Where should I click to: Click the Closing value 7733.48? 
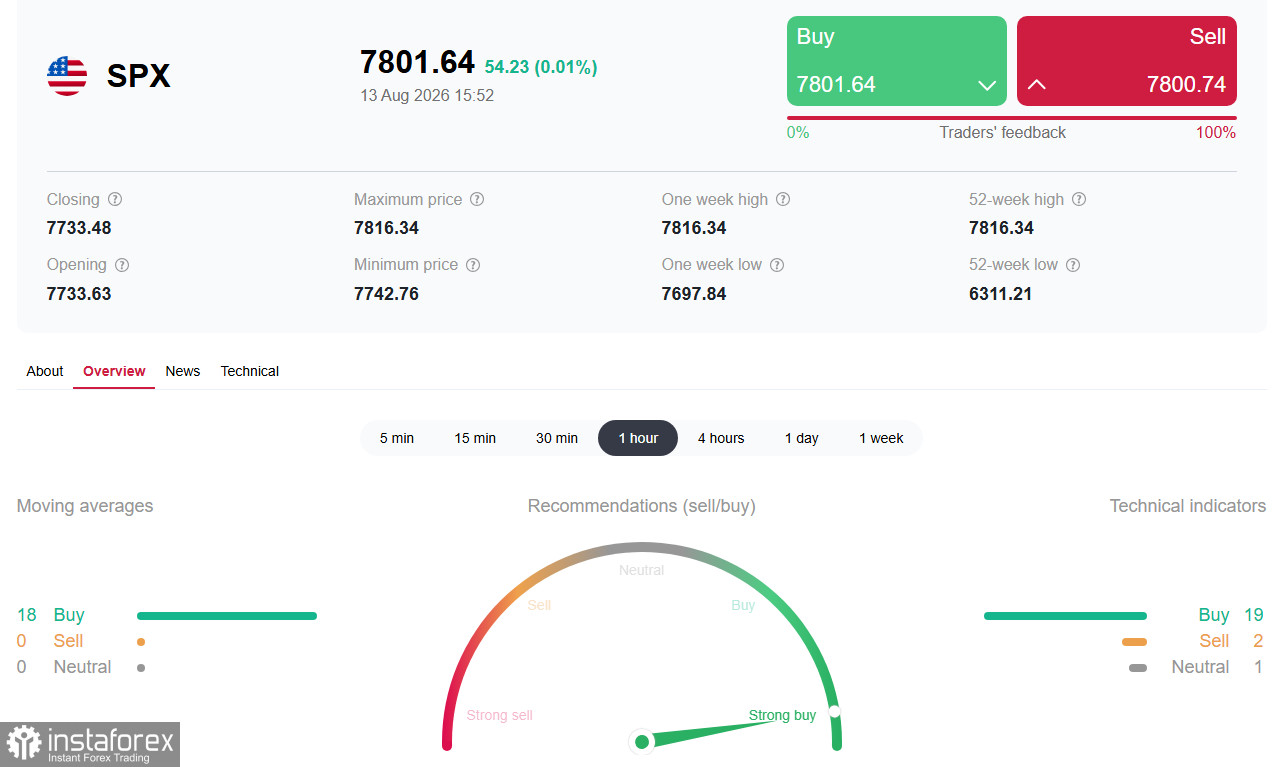click(x=79, y=228)
